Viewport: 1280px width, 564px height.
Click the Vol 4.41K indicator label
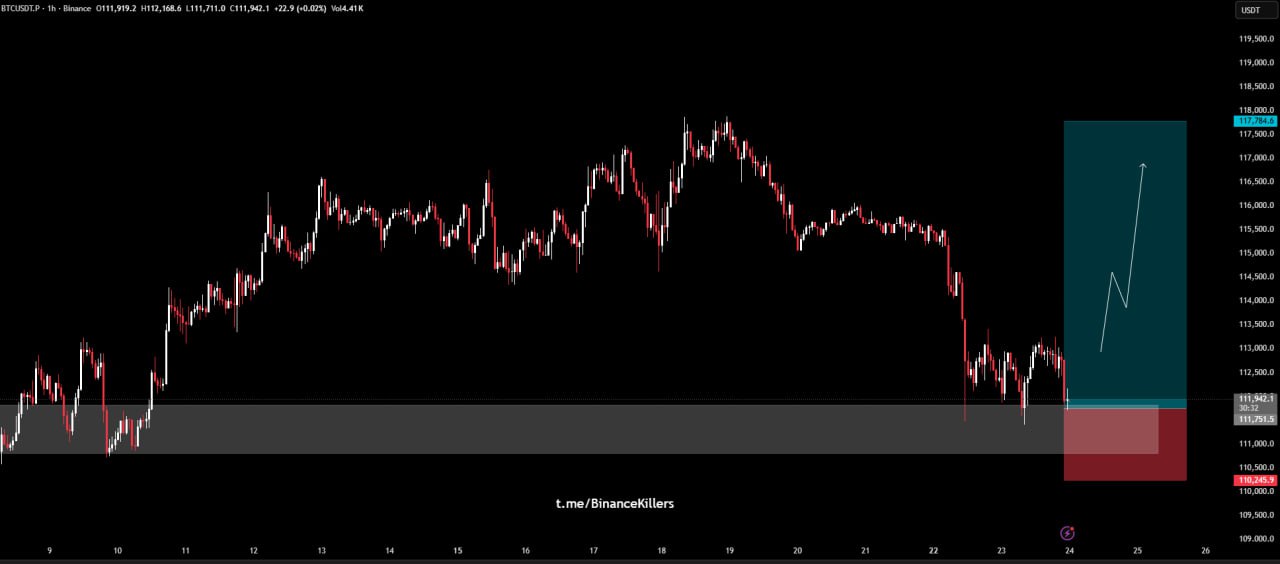coord(347,8)
